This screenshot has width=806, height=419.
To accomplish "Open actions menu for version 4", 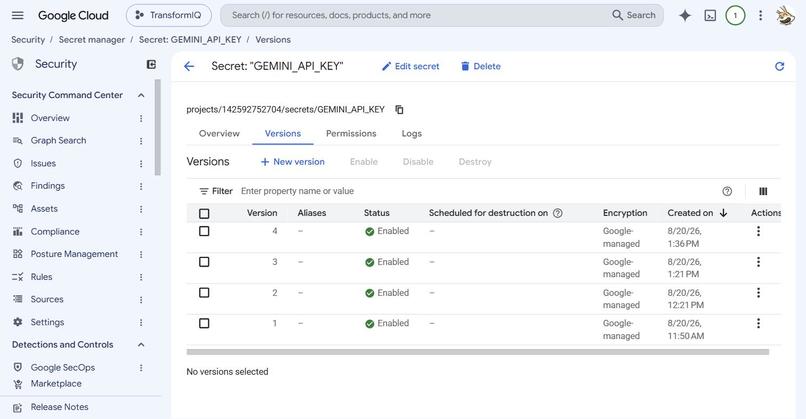I will 758,231.
